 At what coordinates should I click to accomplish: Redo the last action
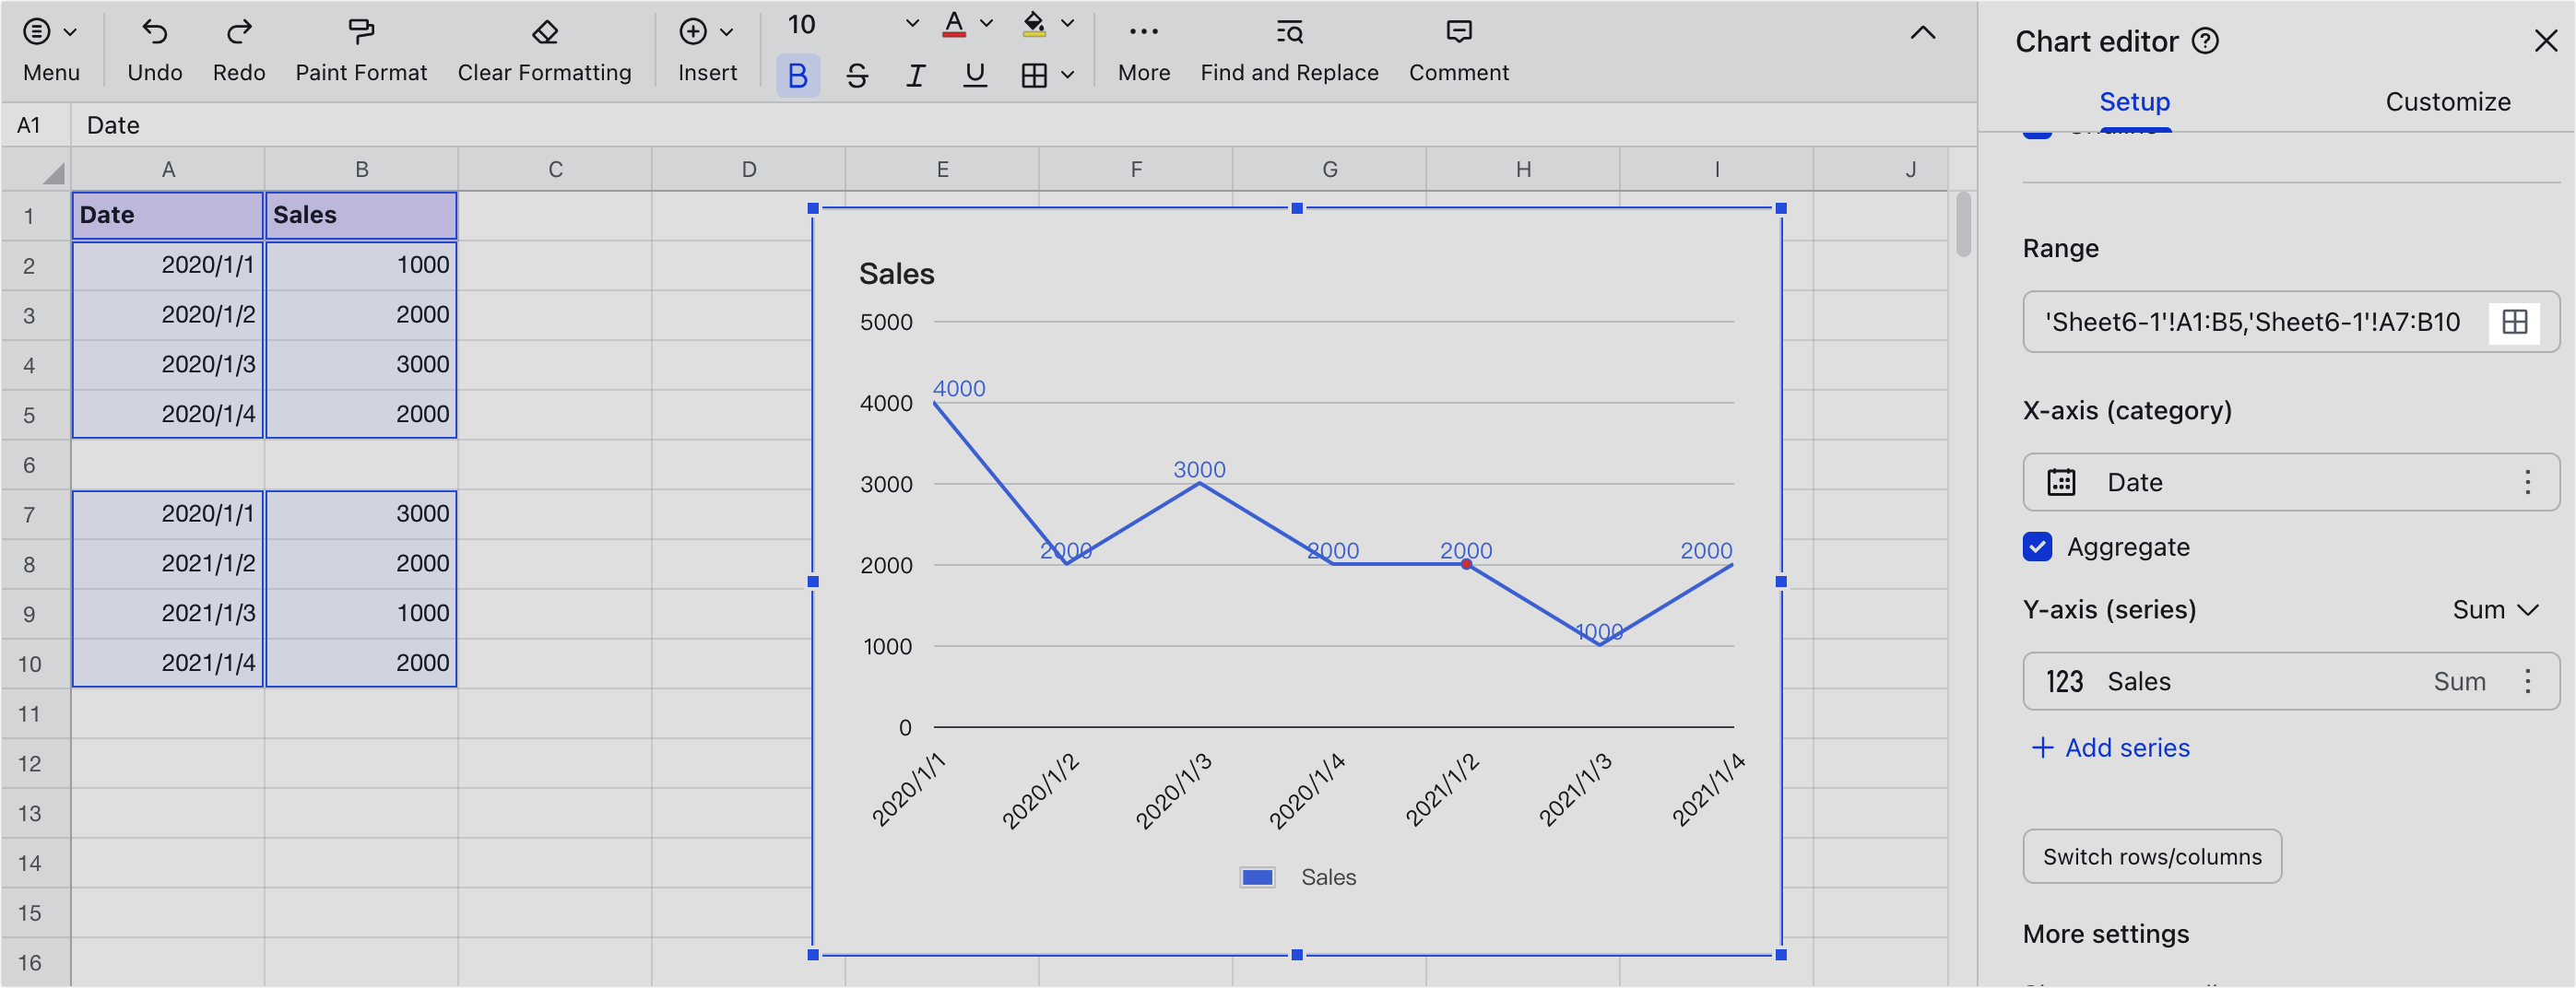(x=239, y=45)
